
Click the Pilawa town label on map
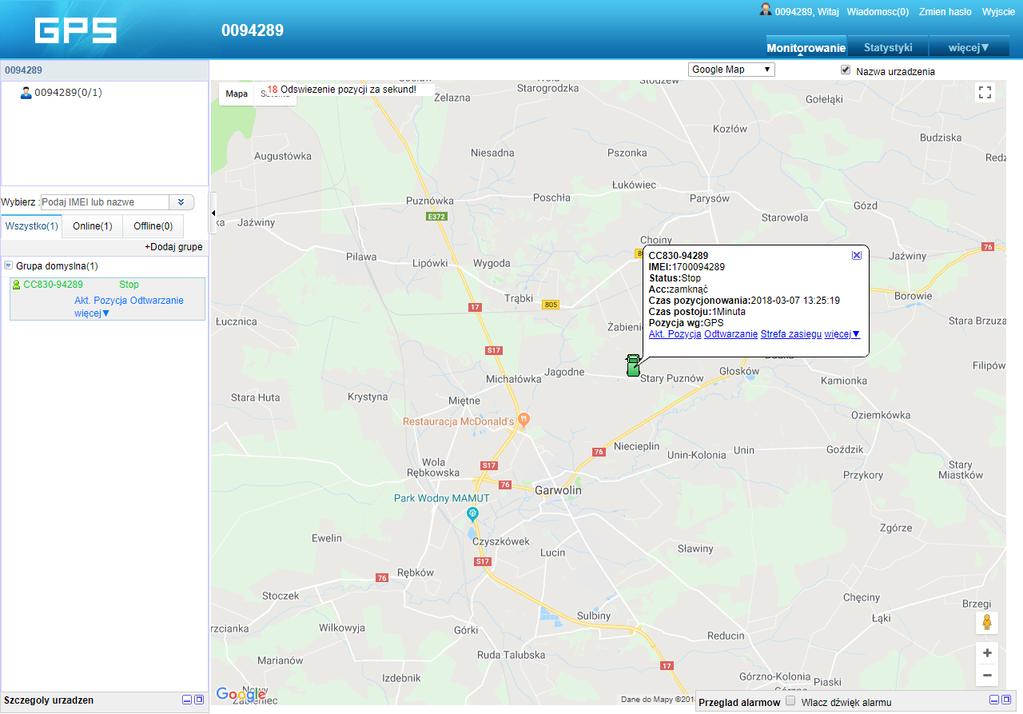[361, 256]
